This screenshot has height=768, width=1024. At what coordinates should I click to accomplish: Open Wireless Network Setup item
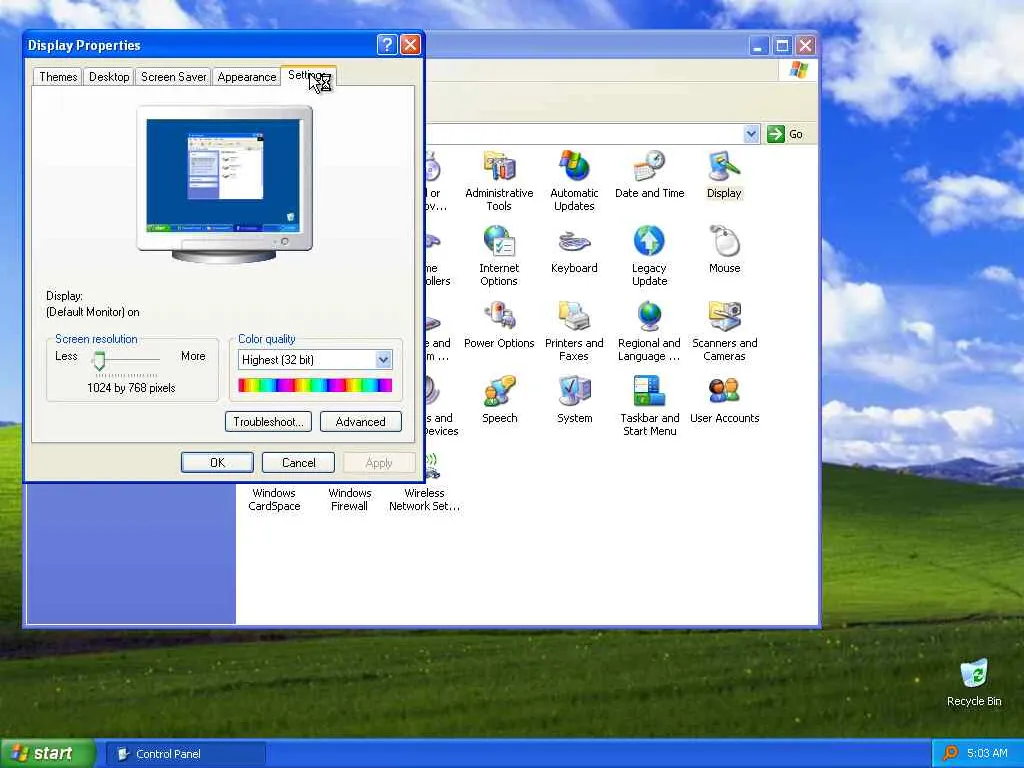[x=424, y=500]
